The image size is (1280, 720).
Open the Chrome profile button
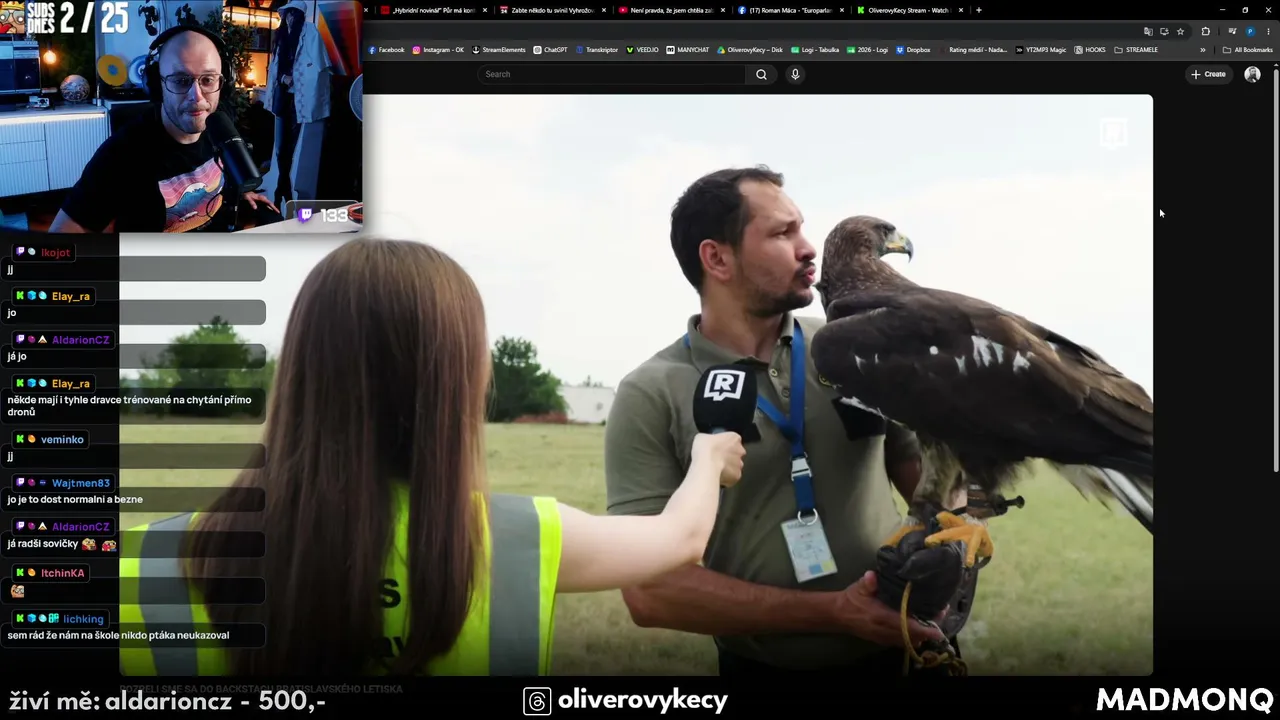[1250, 31]
